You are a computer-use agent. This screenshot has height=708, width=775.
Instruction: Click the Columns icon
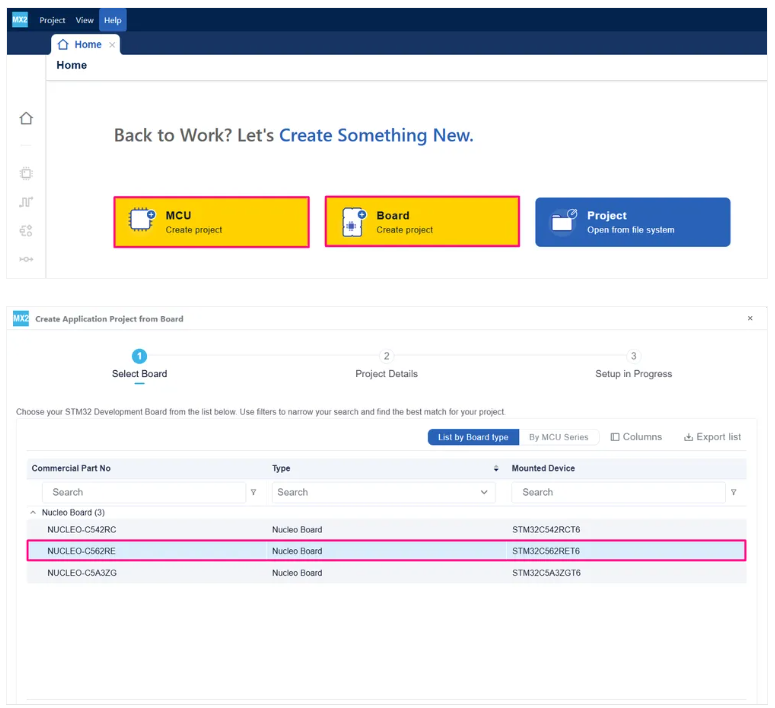coord(615,437)
